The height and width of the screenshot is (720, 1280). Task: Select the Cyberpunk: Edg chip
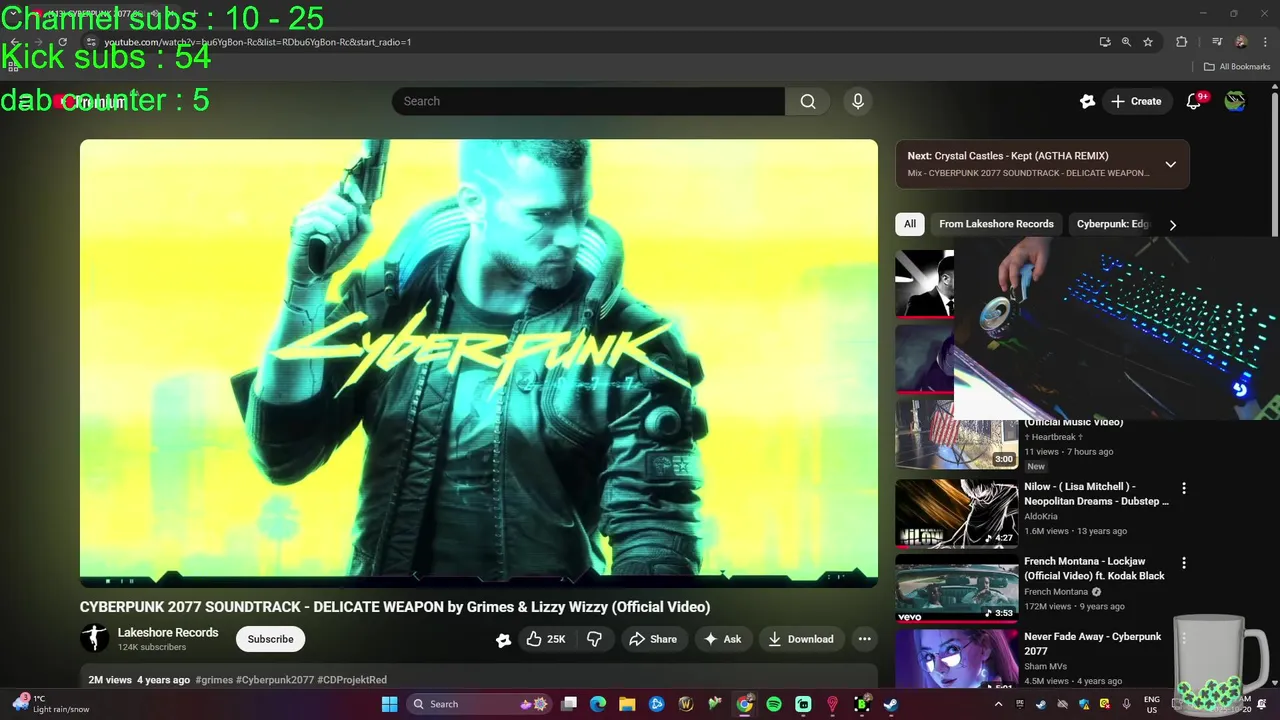point(1112,224)
